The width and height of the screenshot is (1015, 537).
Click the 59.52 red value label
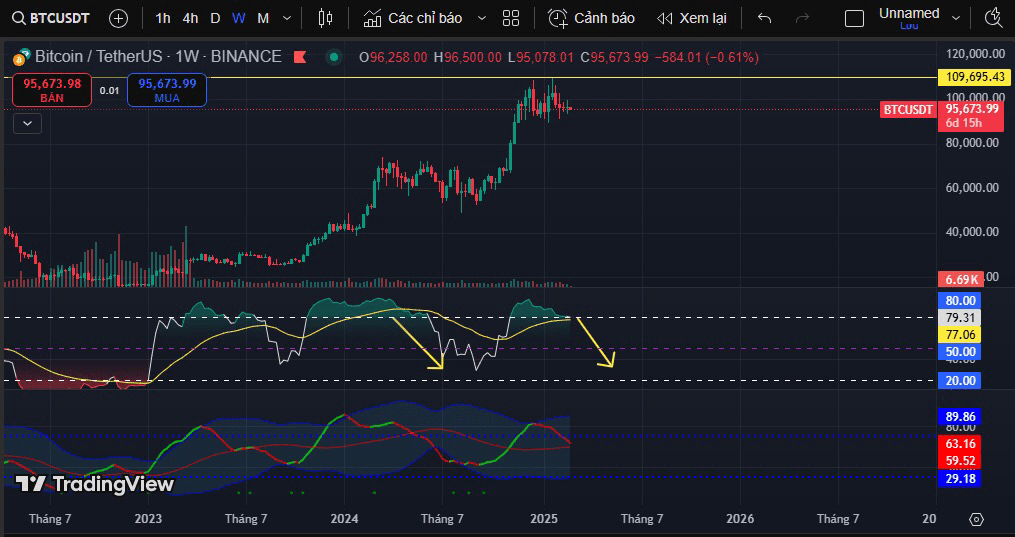click(960, 461)
